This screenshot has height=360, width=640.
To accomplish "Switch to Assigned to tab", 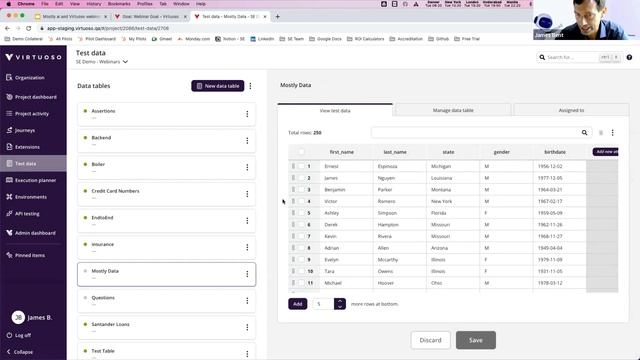I will point(571,110).
